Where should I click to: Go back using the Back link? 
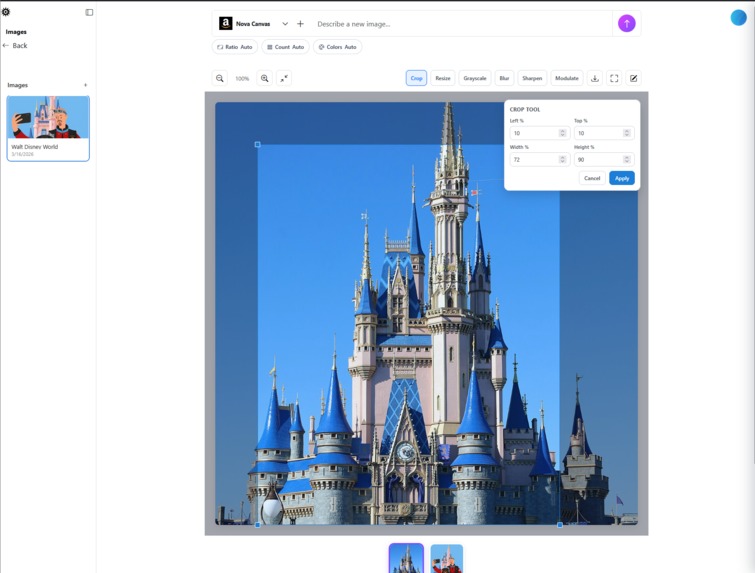pos(15,45)
